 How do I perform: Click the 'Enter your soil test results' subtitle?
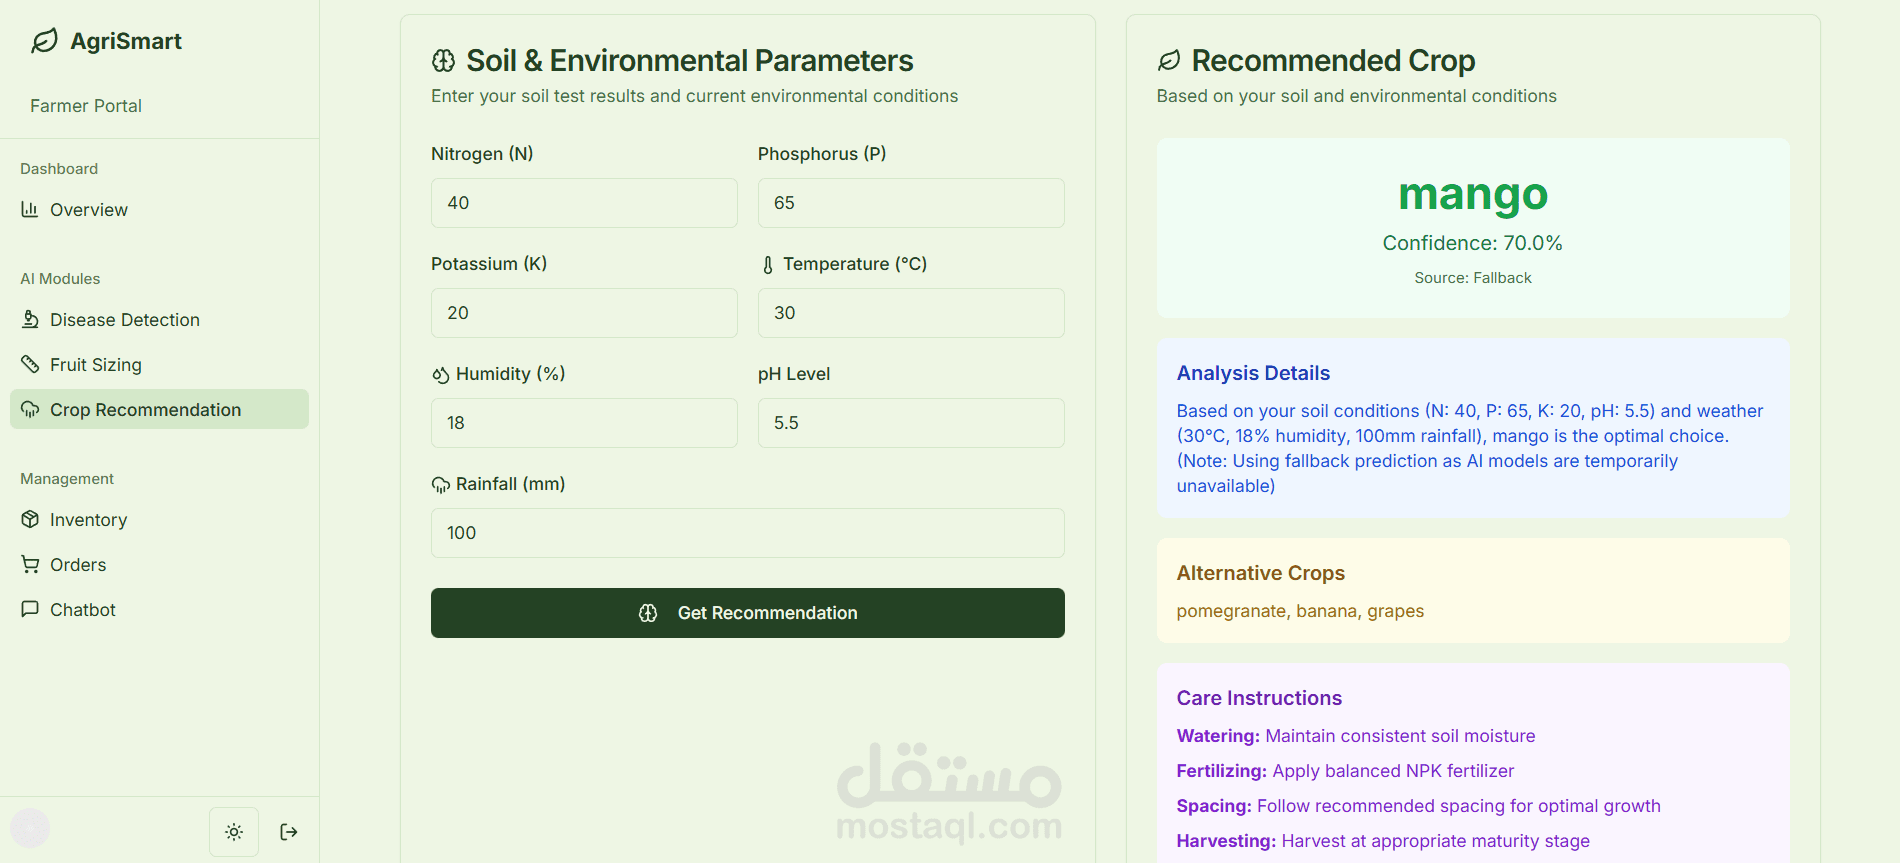tap(694, 96)
